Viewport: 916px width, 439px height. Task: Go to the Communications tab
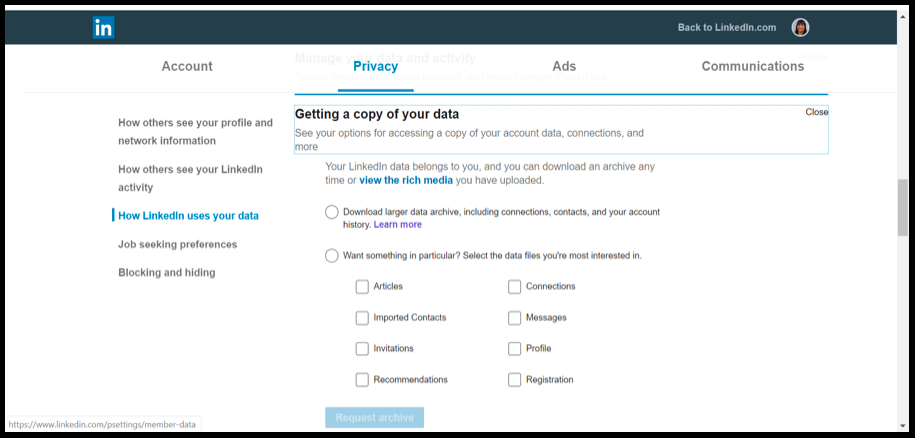pyautogui.click(x=752, y=67)
